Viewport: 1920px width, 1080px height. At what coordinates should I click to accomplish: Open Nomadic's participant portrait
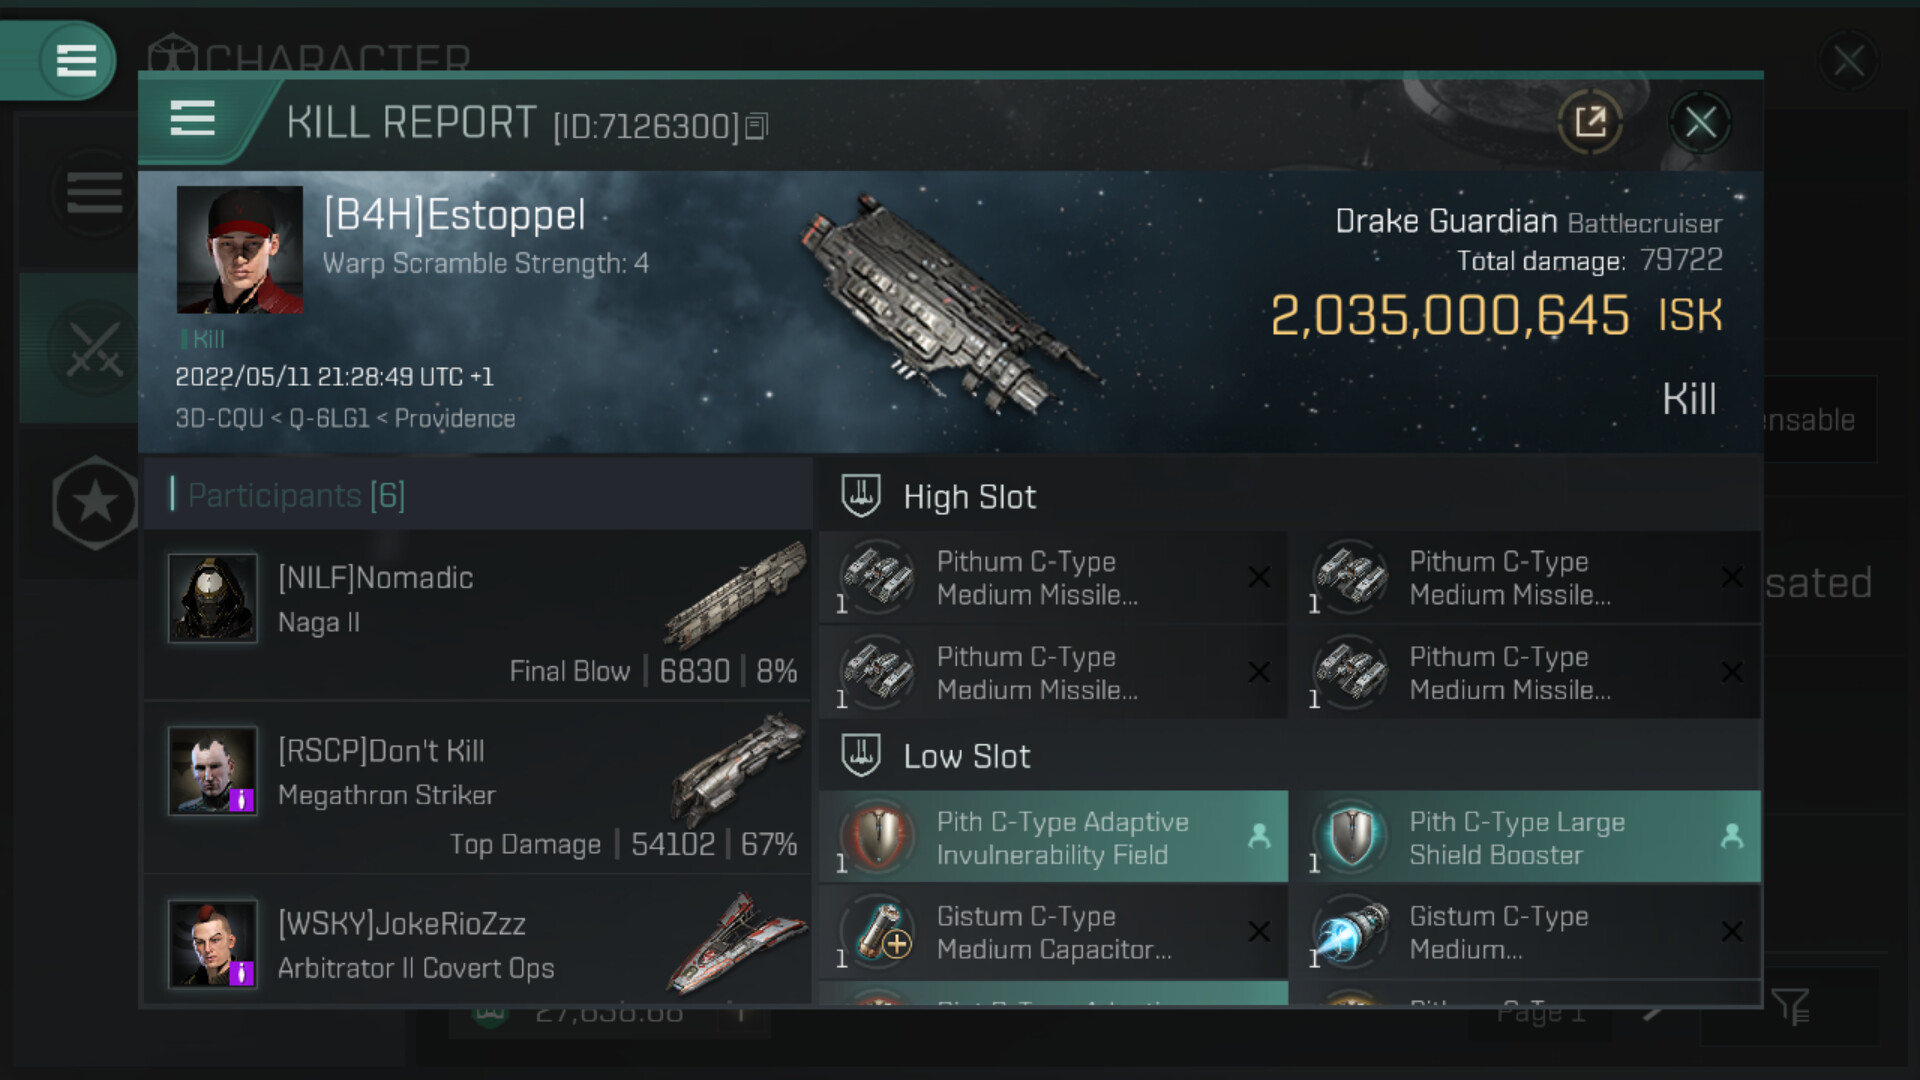coord(213,598)
